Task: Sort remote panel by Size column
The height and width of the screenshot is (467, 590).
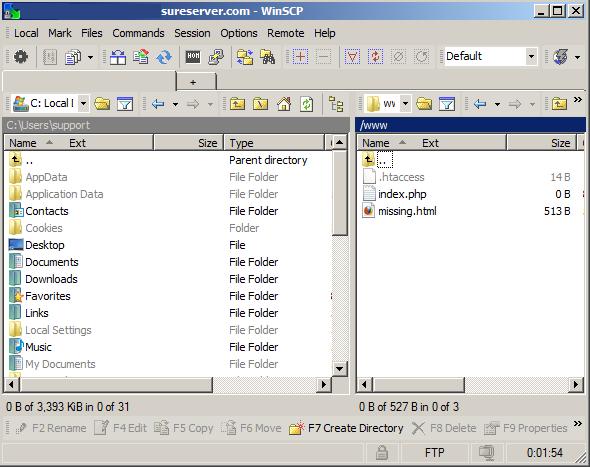Action: pos(541,143)
